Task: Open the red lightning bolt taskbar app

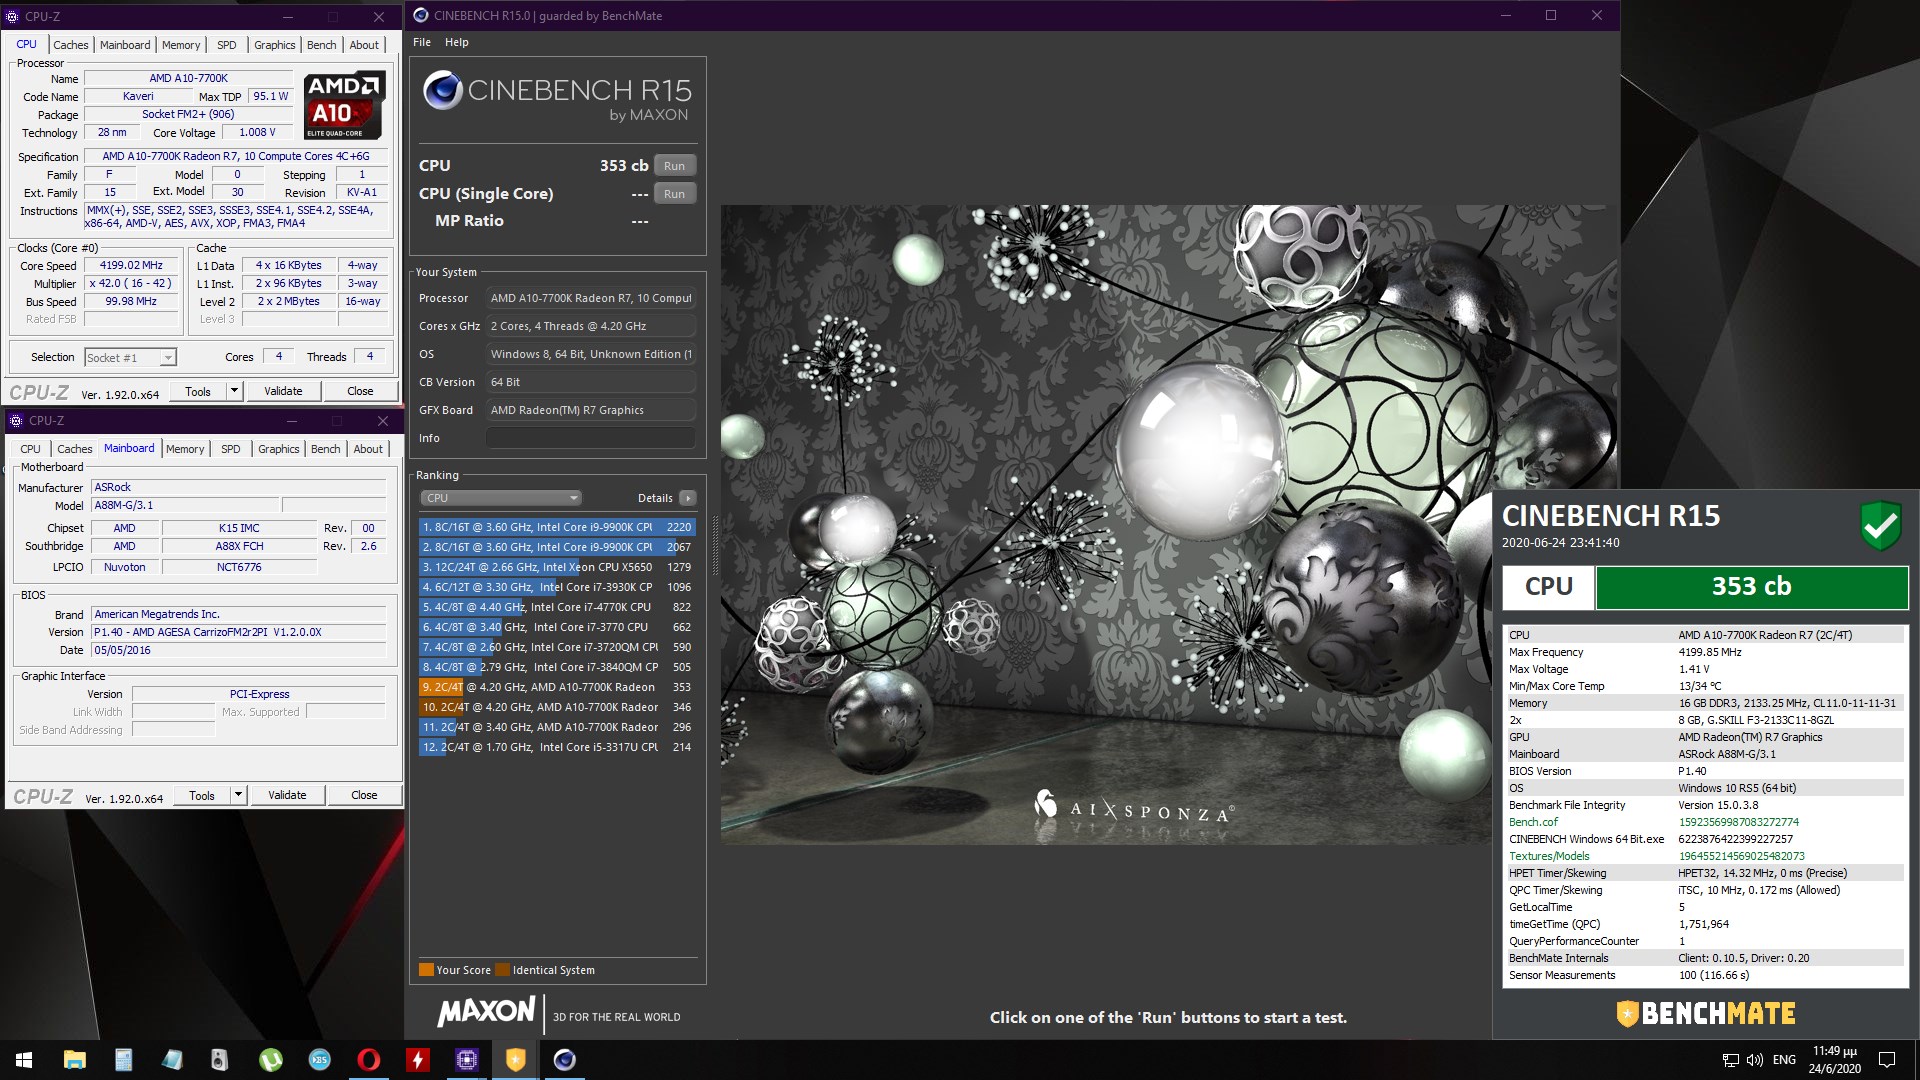Action: coord(417,1060)
